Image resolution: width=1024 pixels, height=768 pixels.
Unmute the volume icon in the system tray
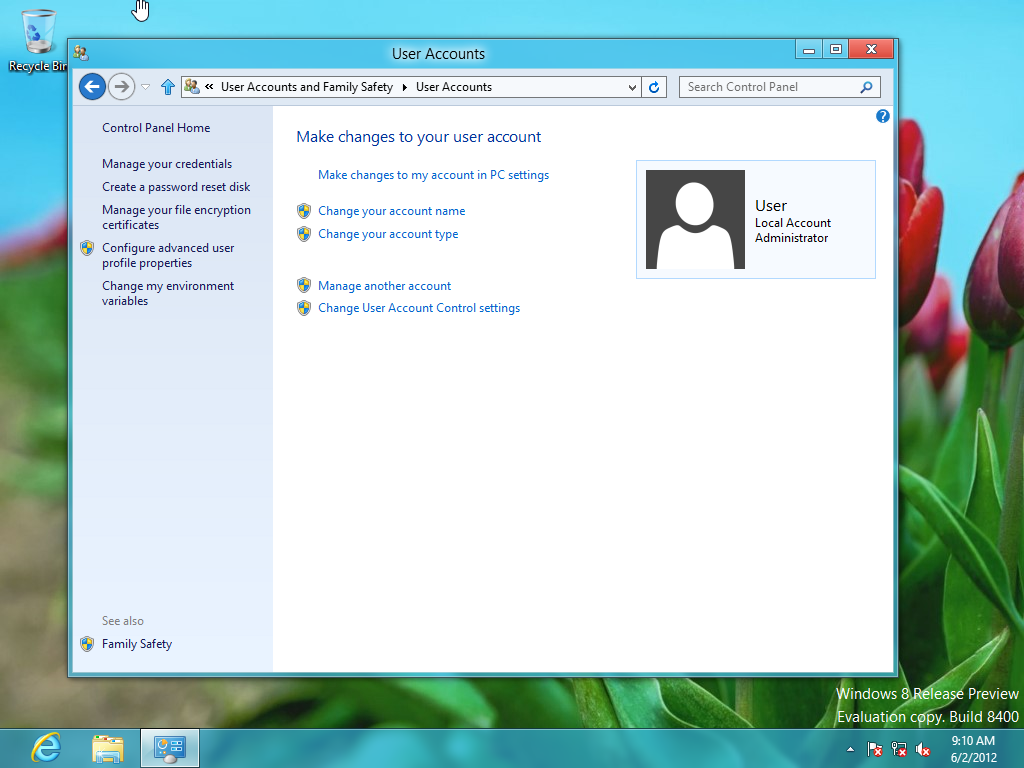point(923,748)
